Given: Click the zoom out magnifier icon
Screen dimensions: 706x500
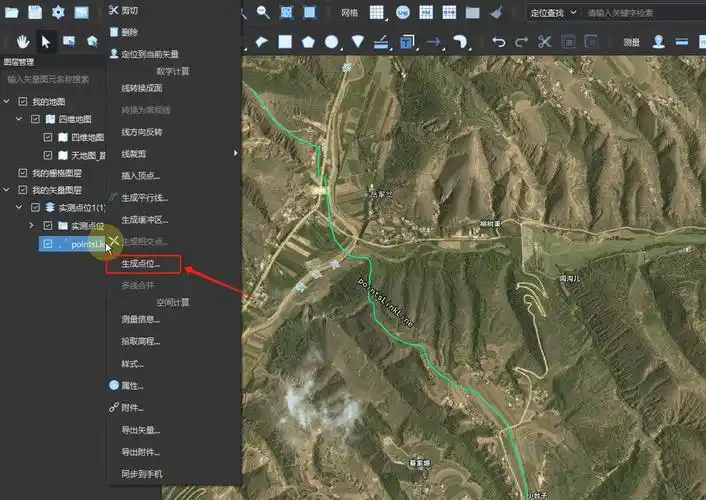Looking at the screenshot, I should [263, 13].
